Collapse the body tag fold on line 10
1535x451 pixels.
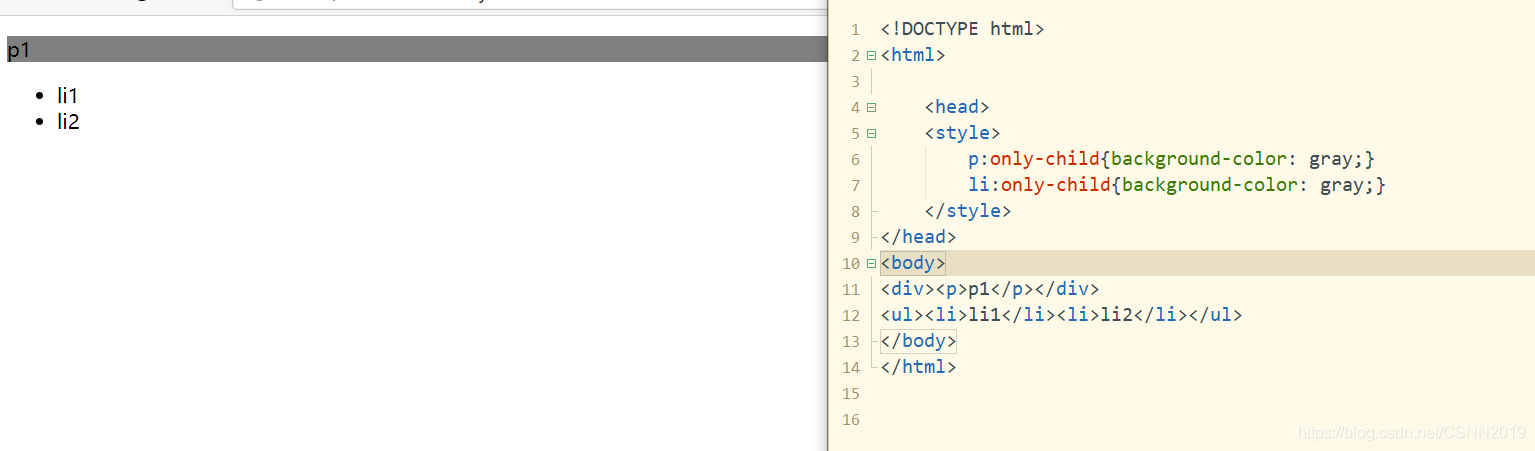point(872,263)
